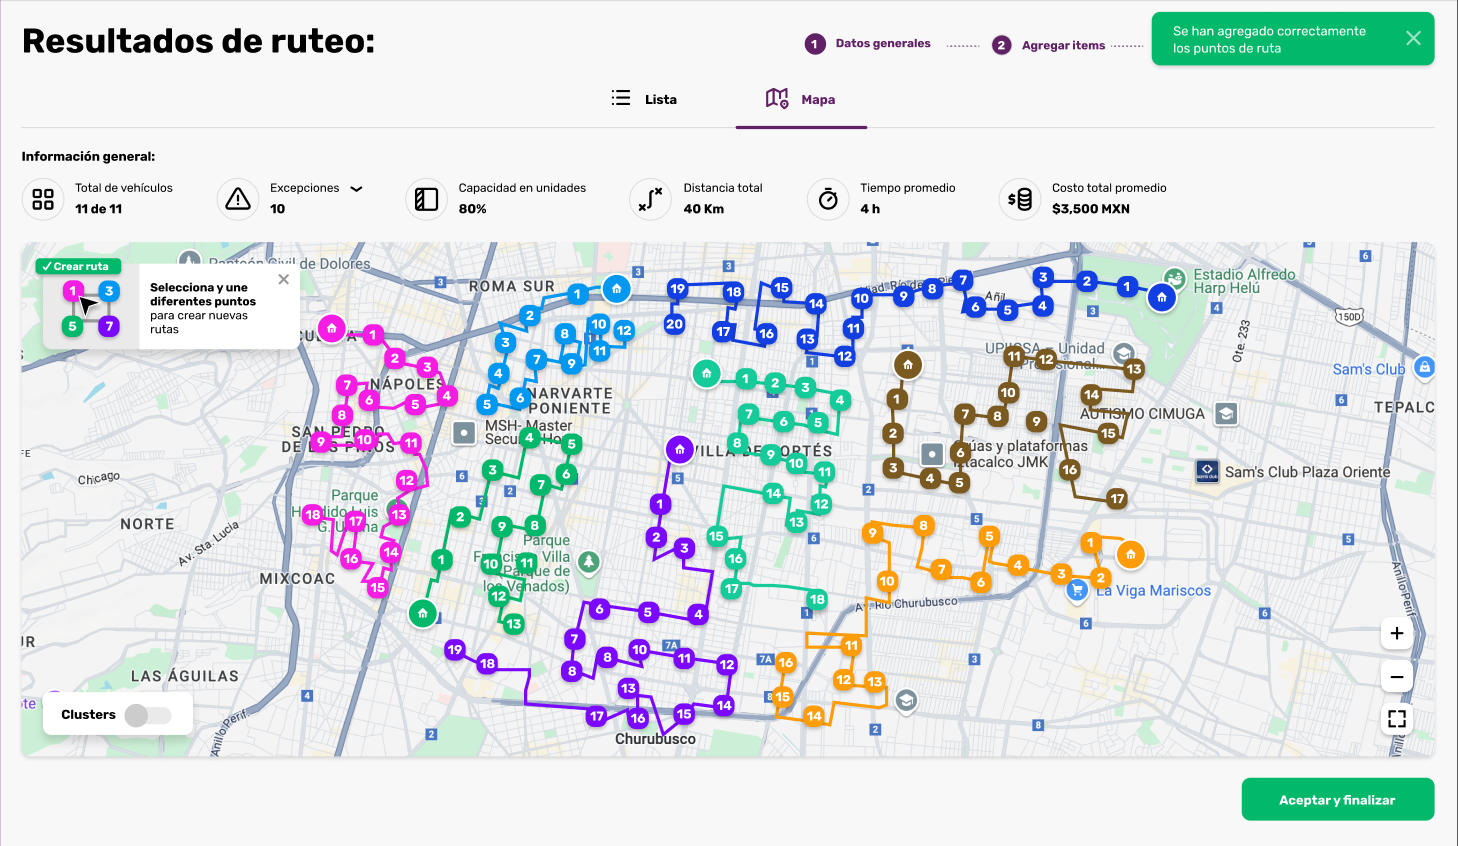The height and width of the screenshot is (846, 1458).
Task: Click the Excepciones warning triangle icon
Action: 238,199
